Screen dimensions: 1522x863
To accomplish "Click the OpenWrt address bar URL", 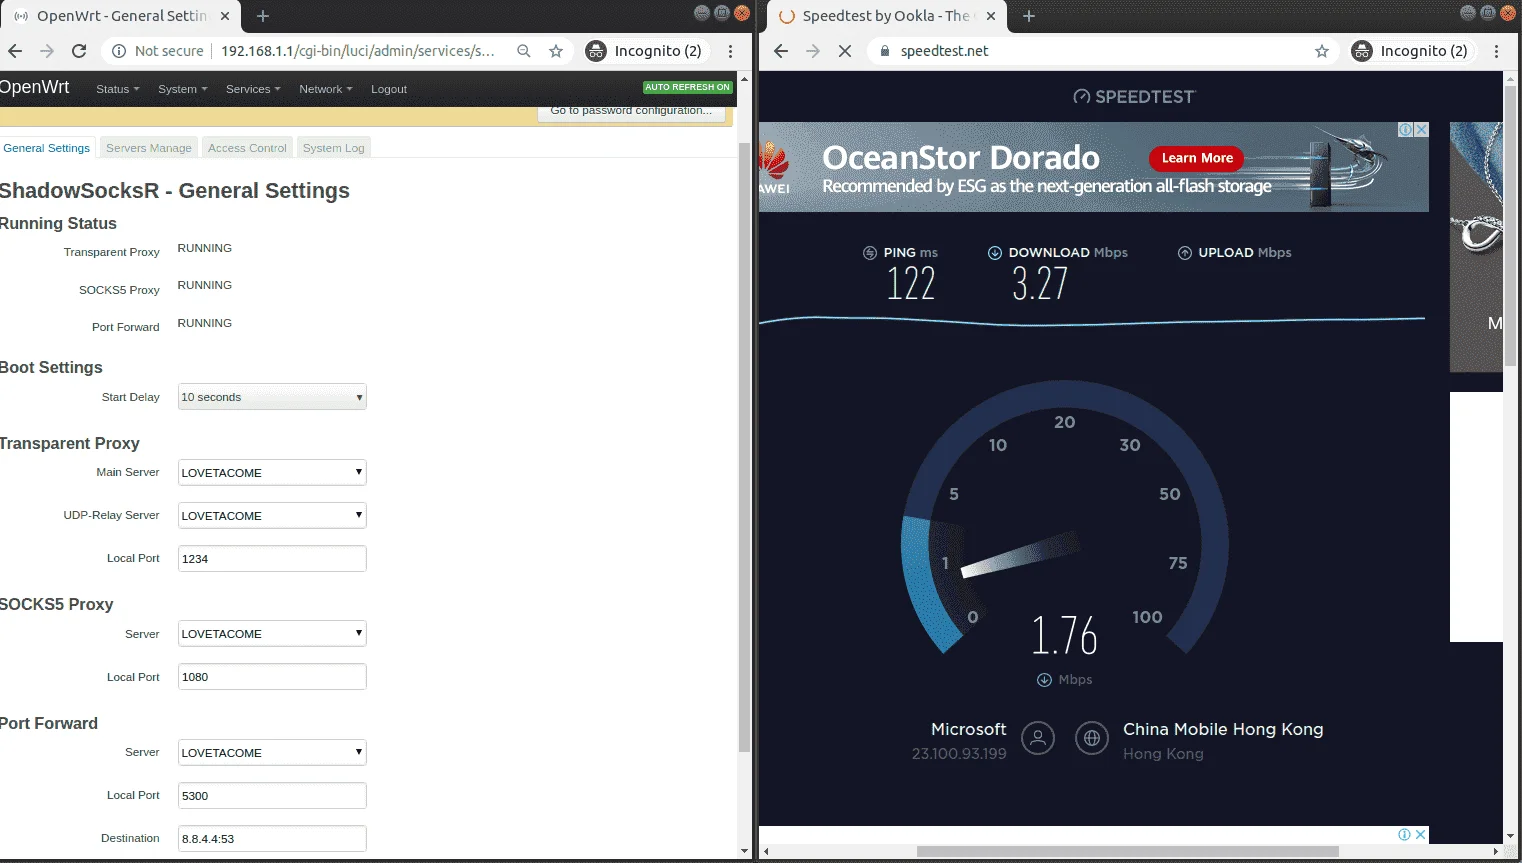I will coord(357,51).
